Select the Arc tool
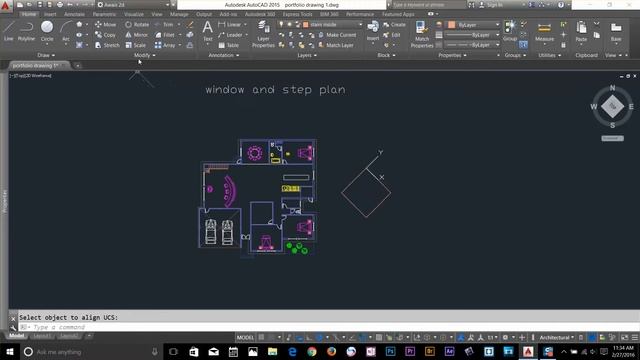 pyautogui.click(x=66, y=31)
